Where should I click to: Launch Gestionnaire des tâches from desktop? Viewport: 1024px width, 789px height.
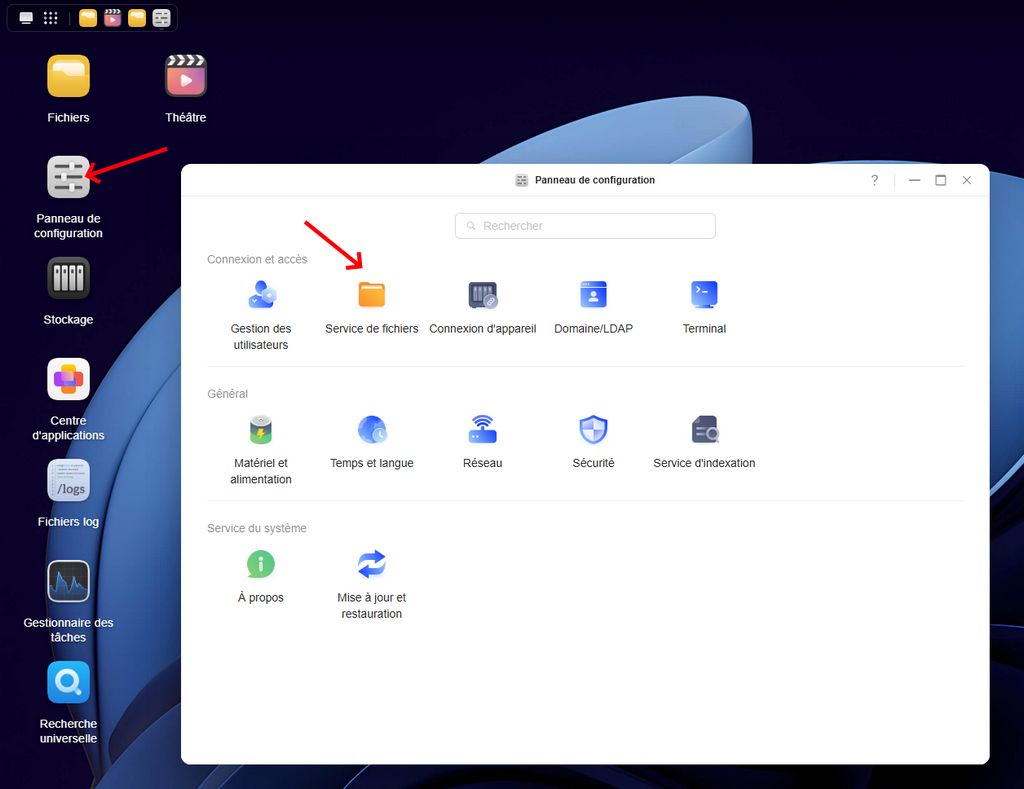click(68, 582)
